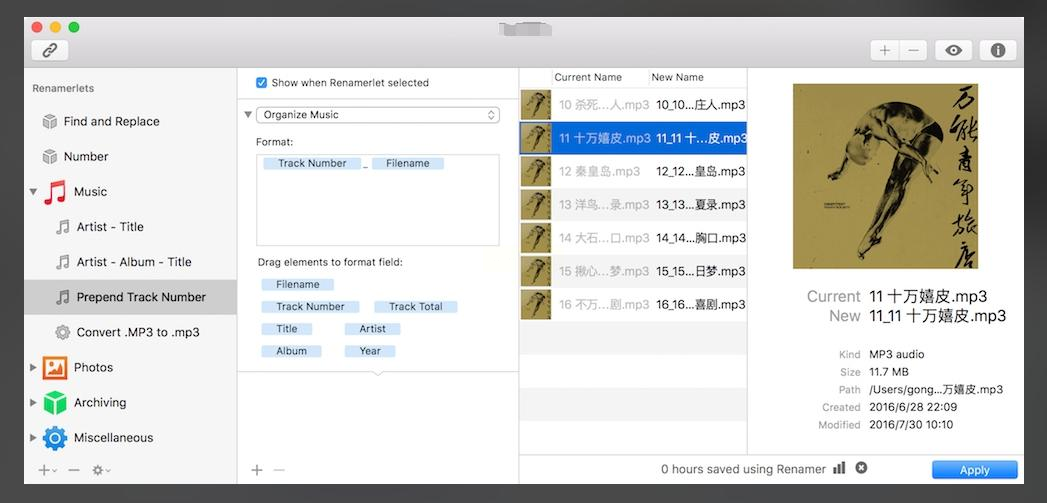Click the chain link icon in toolbar
Screen dimensions: 1047x503
49,50
